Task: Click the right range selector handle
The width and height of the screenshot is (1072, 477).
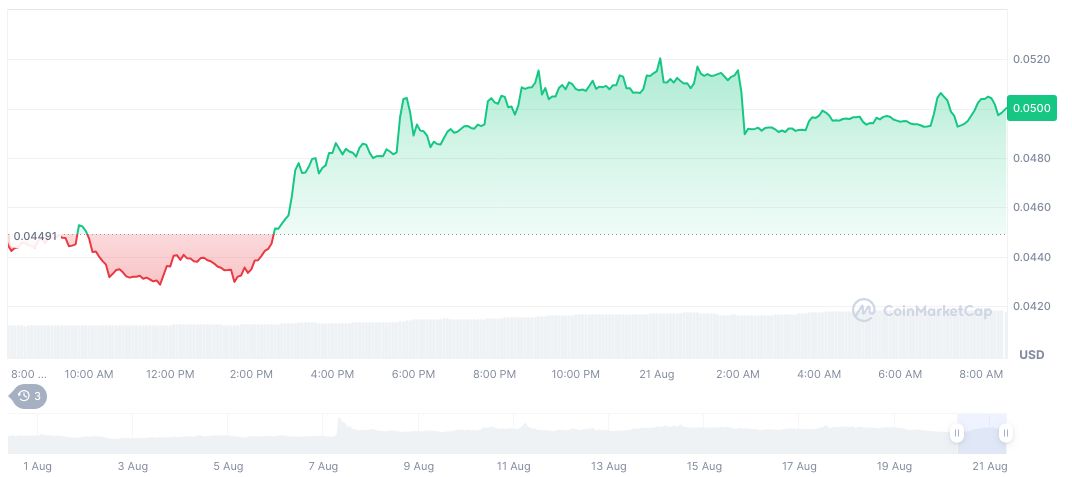Action: [x=1005, y=433]
